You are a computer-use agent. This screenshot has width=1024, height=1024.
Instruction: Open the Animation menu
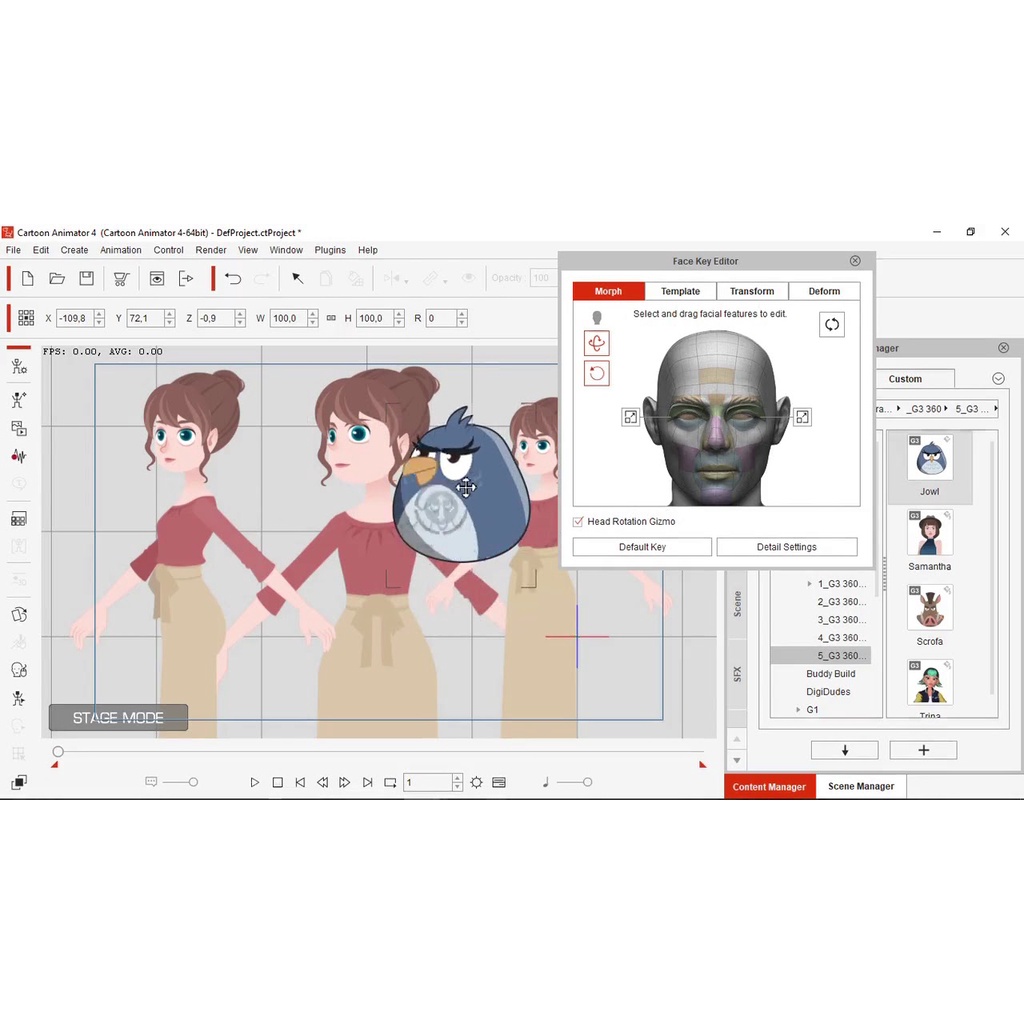coord(121,250)
